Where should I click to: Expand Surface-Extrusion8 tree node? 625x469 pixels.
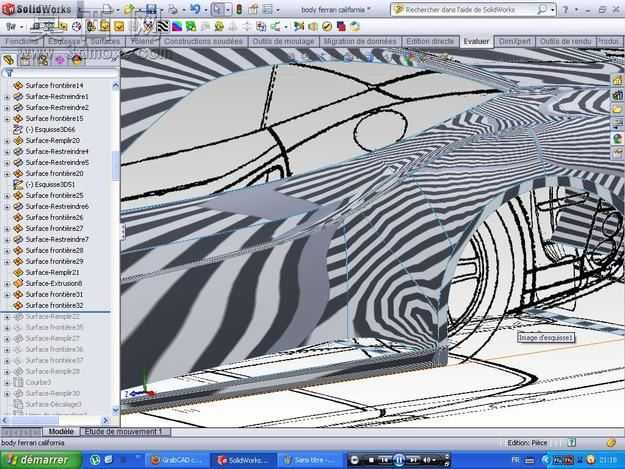(x=7, y=283)
